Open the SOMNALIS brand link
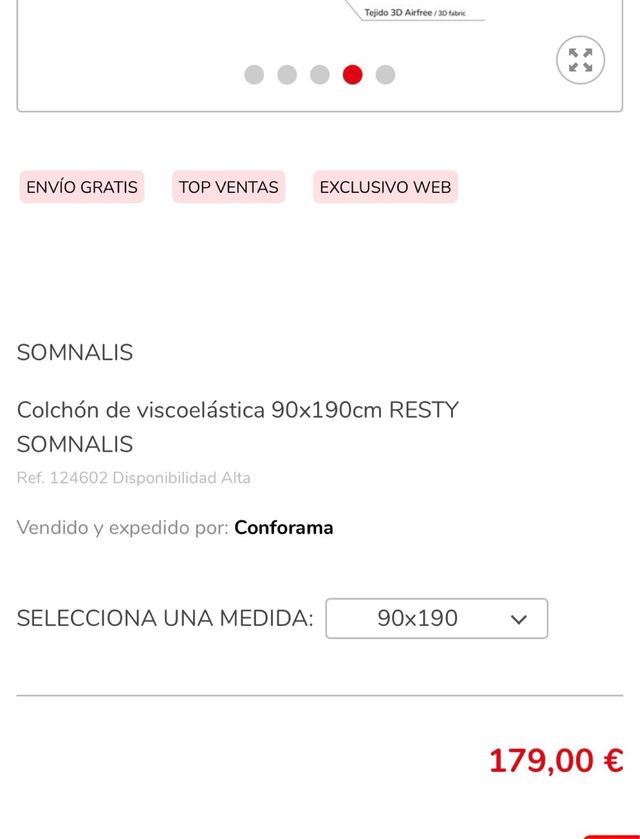Screen dimensions: 640x839 point(75,352)
